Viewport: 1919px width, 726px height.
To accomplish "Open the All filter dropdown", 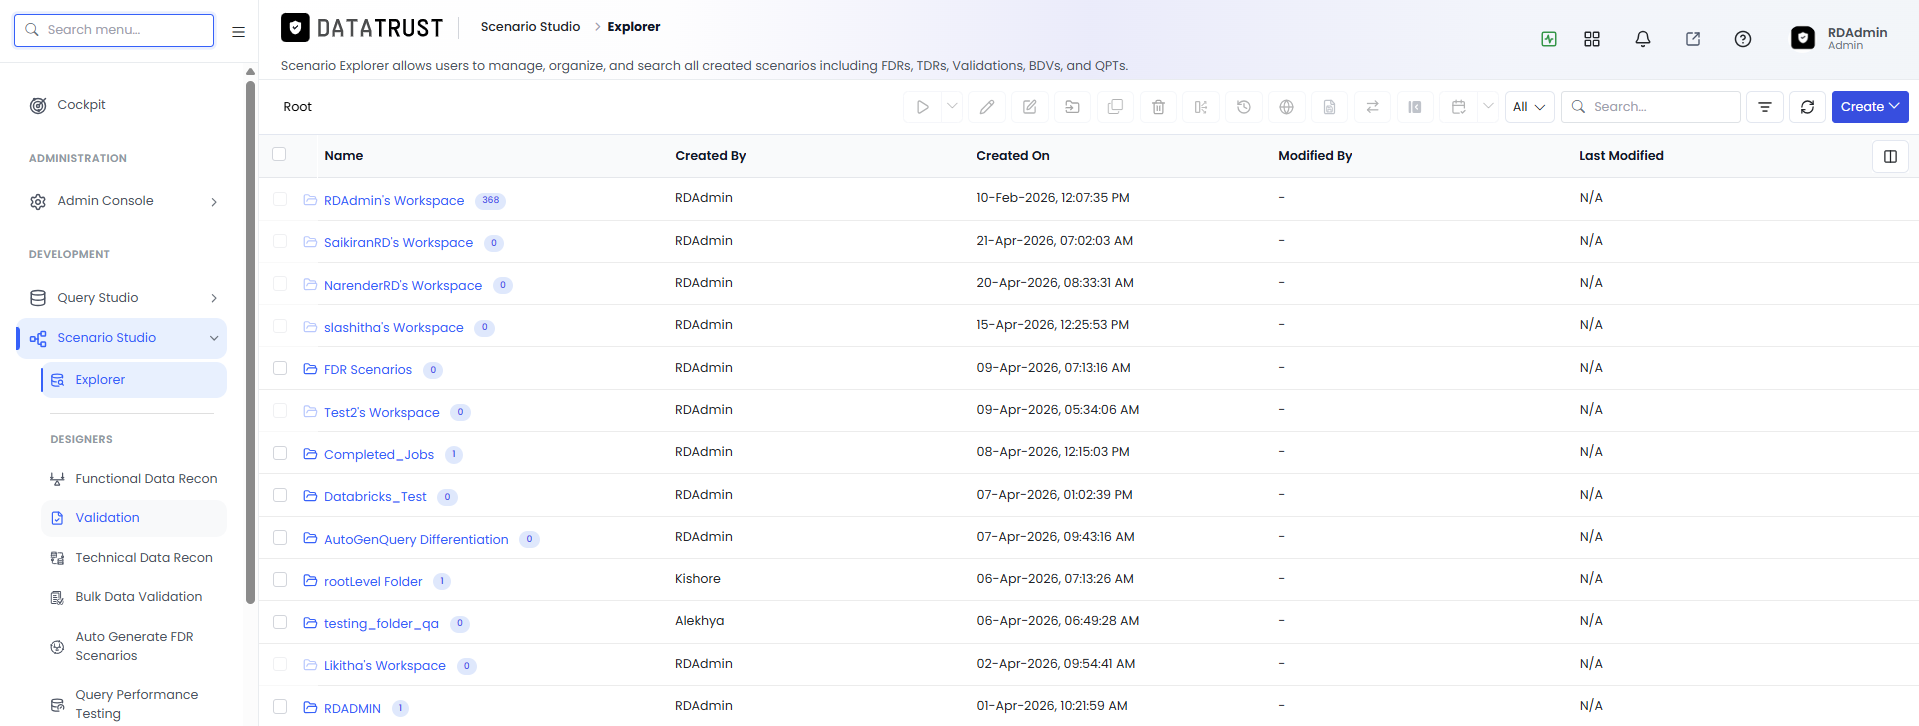I will pos(1529,107).
